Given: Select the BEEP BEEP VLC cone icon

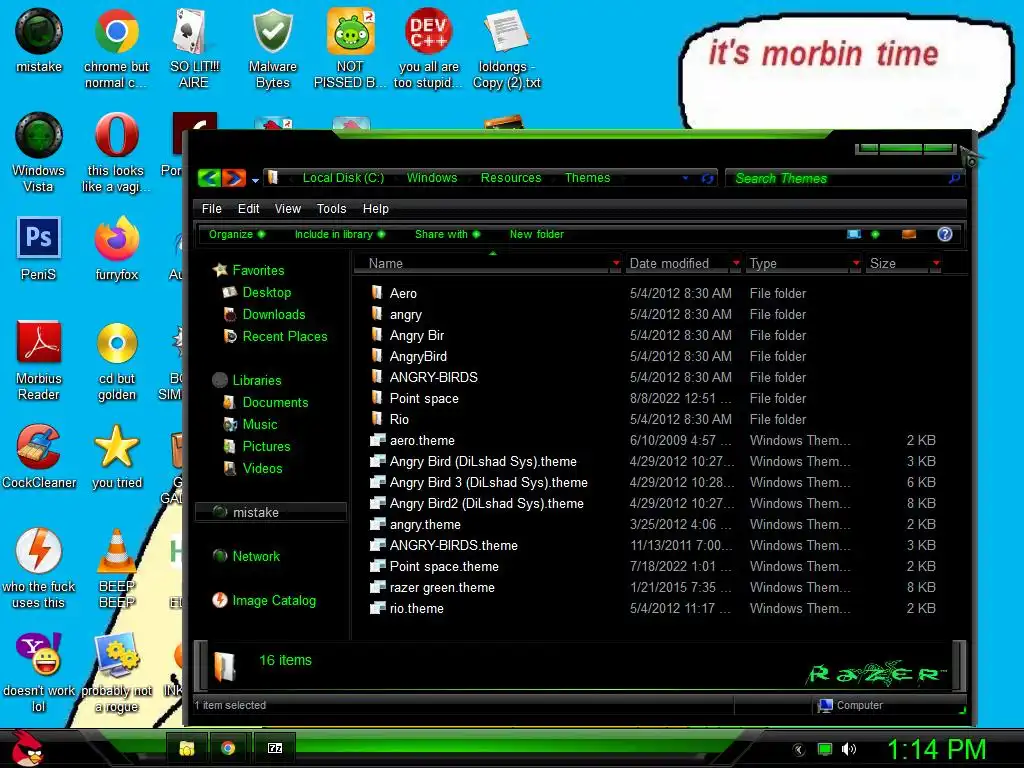Looking at the screenshot, I should [x=117, y=568].
